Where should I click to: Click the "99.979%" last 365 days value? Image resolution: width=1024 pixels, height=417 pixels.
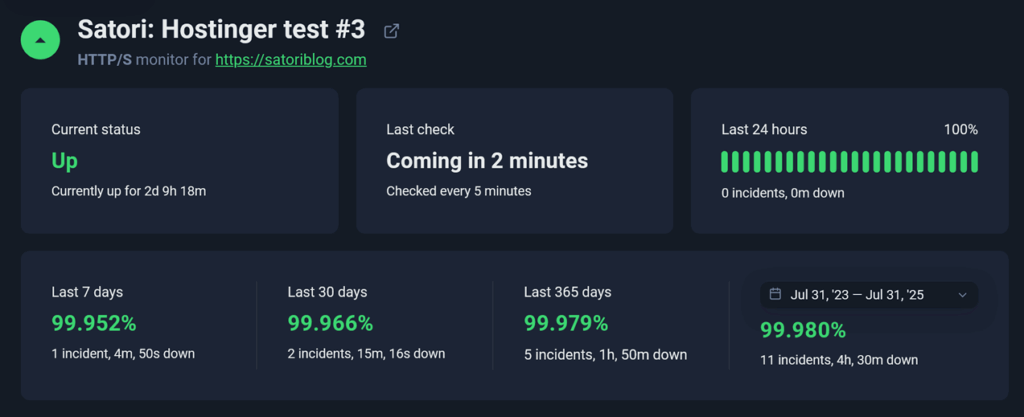[566, 323]
